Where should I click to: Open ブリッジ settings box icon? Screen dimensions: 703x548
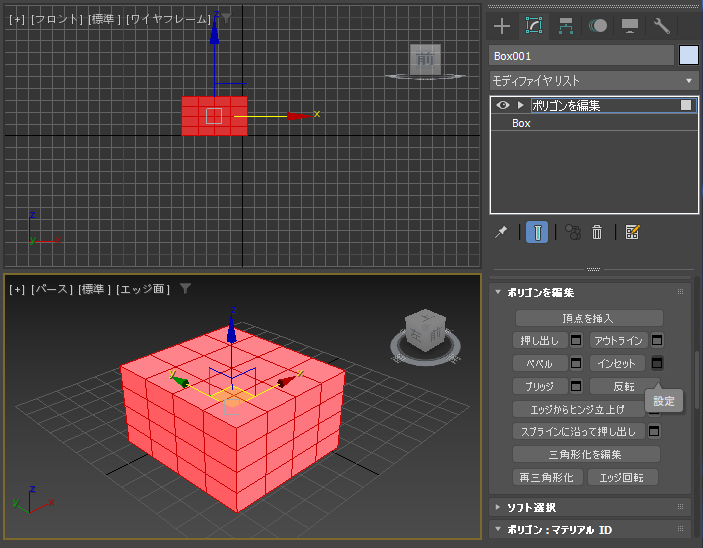coord(576,386)
